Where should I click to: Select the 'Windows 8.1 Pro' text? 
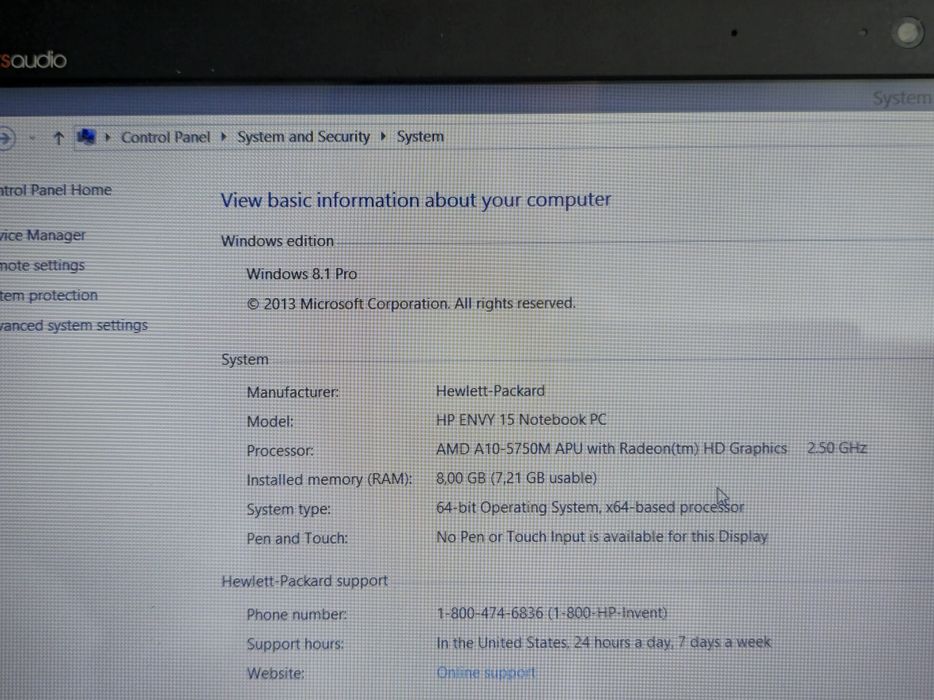[x=301, y=274]
